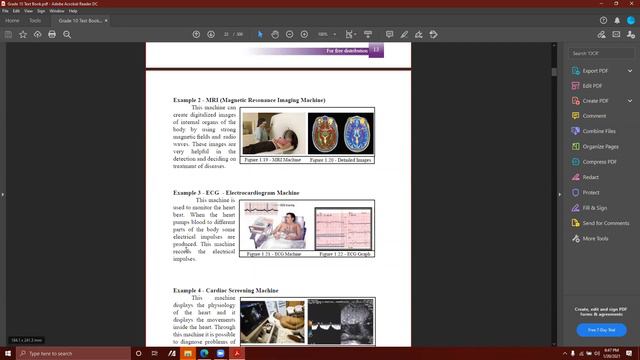Send file by email icon
The image size is (640, 360).
pyautogui.click(x=616, y=35)
